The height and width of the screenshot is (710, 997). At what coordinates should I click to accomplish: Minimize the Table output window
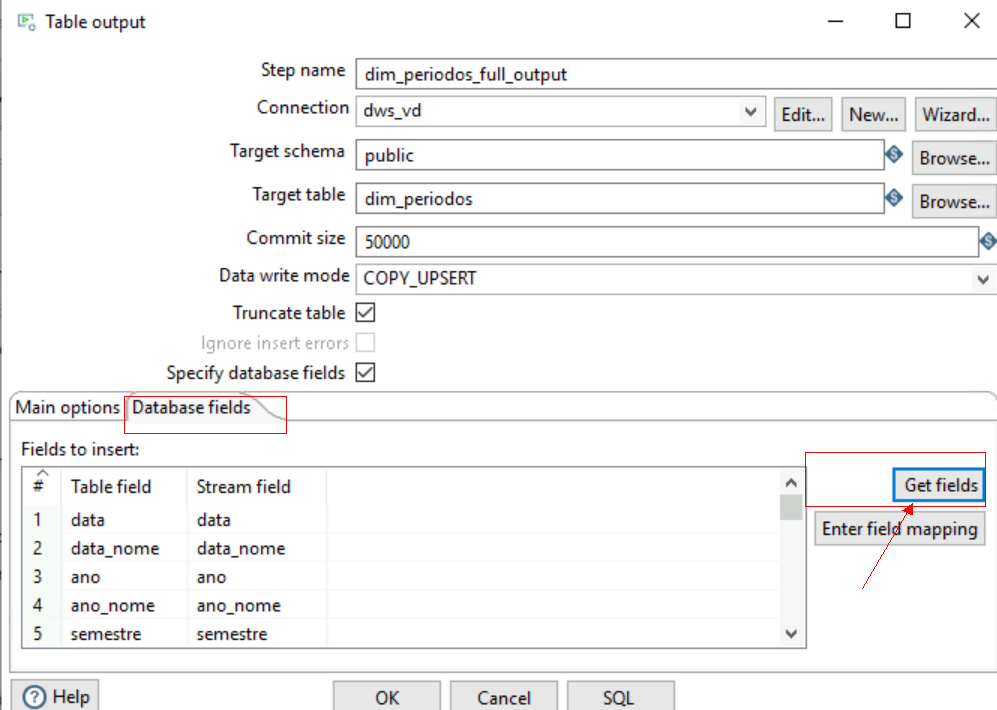[x=835, y=21]
